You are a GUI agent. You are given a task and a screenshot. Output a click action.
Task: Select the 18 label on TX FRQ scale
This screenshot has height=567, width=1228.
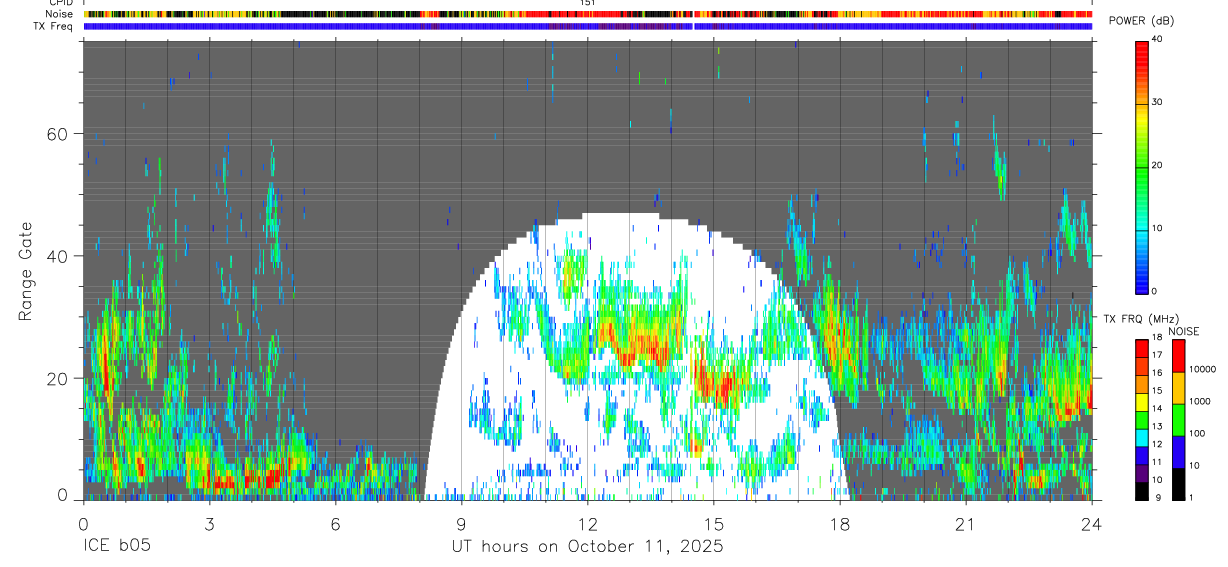[x=1157, y=338]
